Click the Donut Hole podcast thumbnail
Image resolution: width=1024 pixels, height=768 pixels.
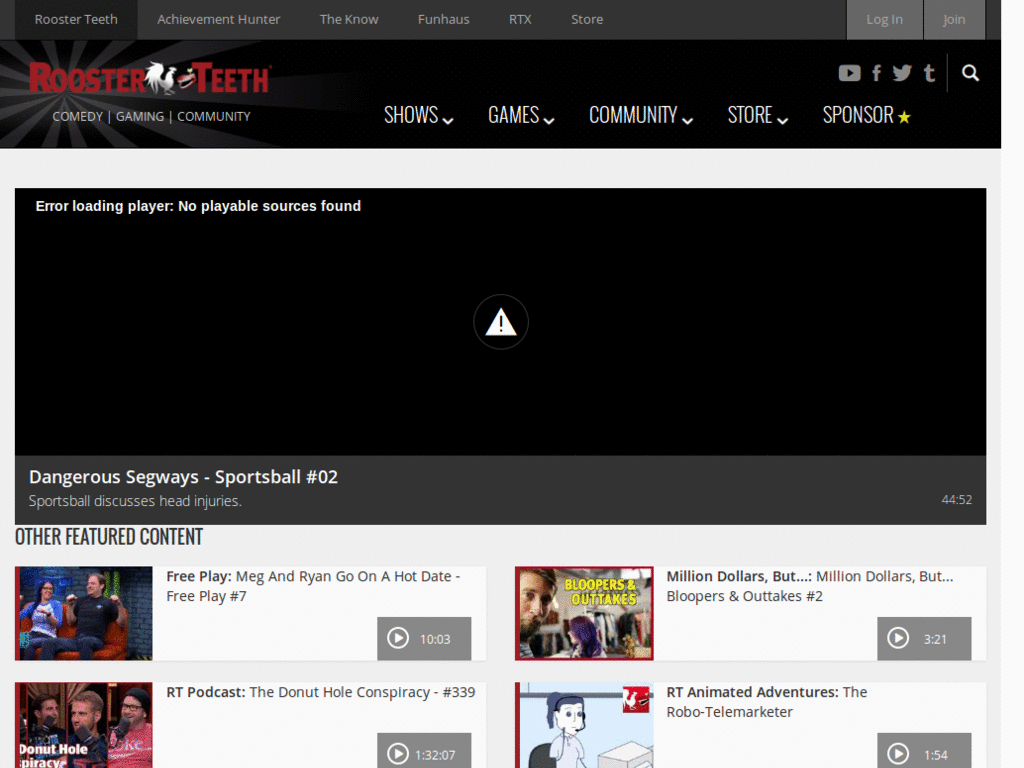coord(84,725)
